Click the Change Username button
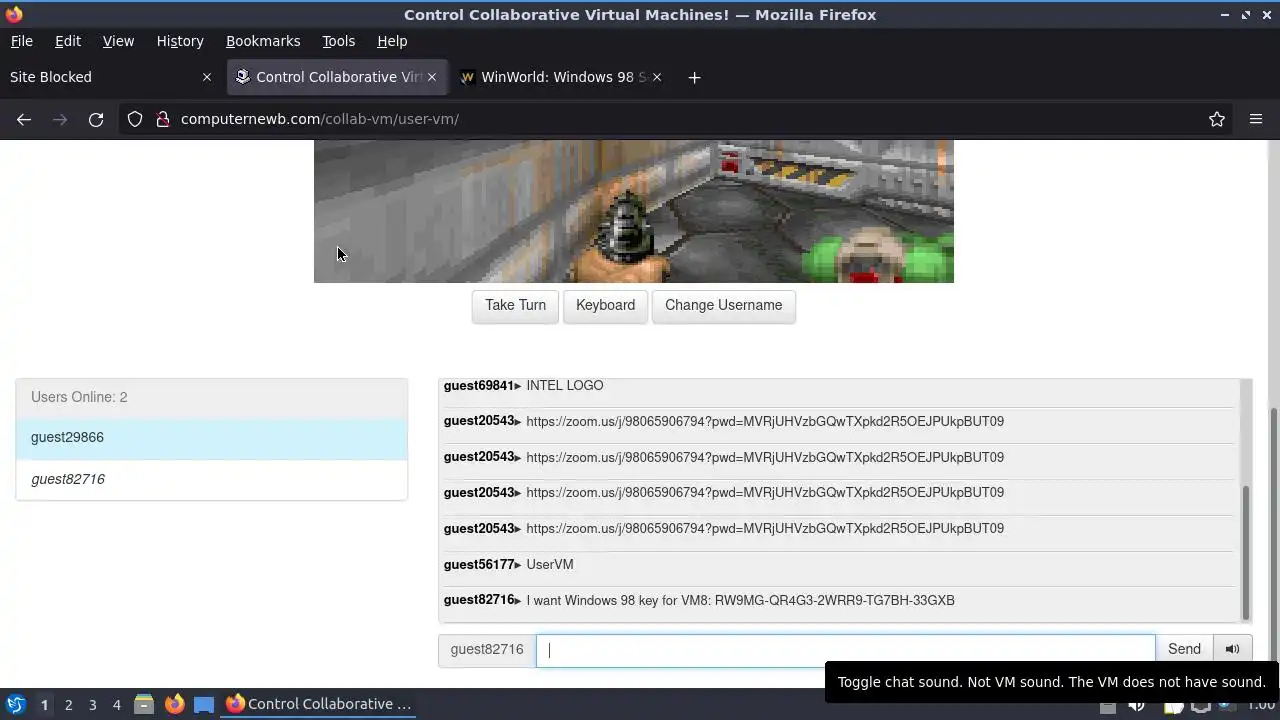 click(723, 305)
